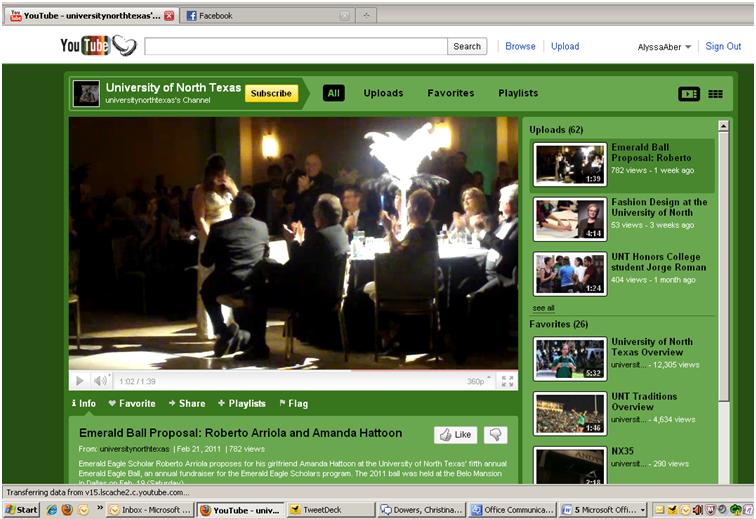Open the 360p video quality menu
The width and height of the screenshot is (756, 519).
pyautogui.click(x=476, y=381)
